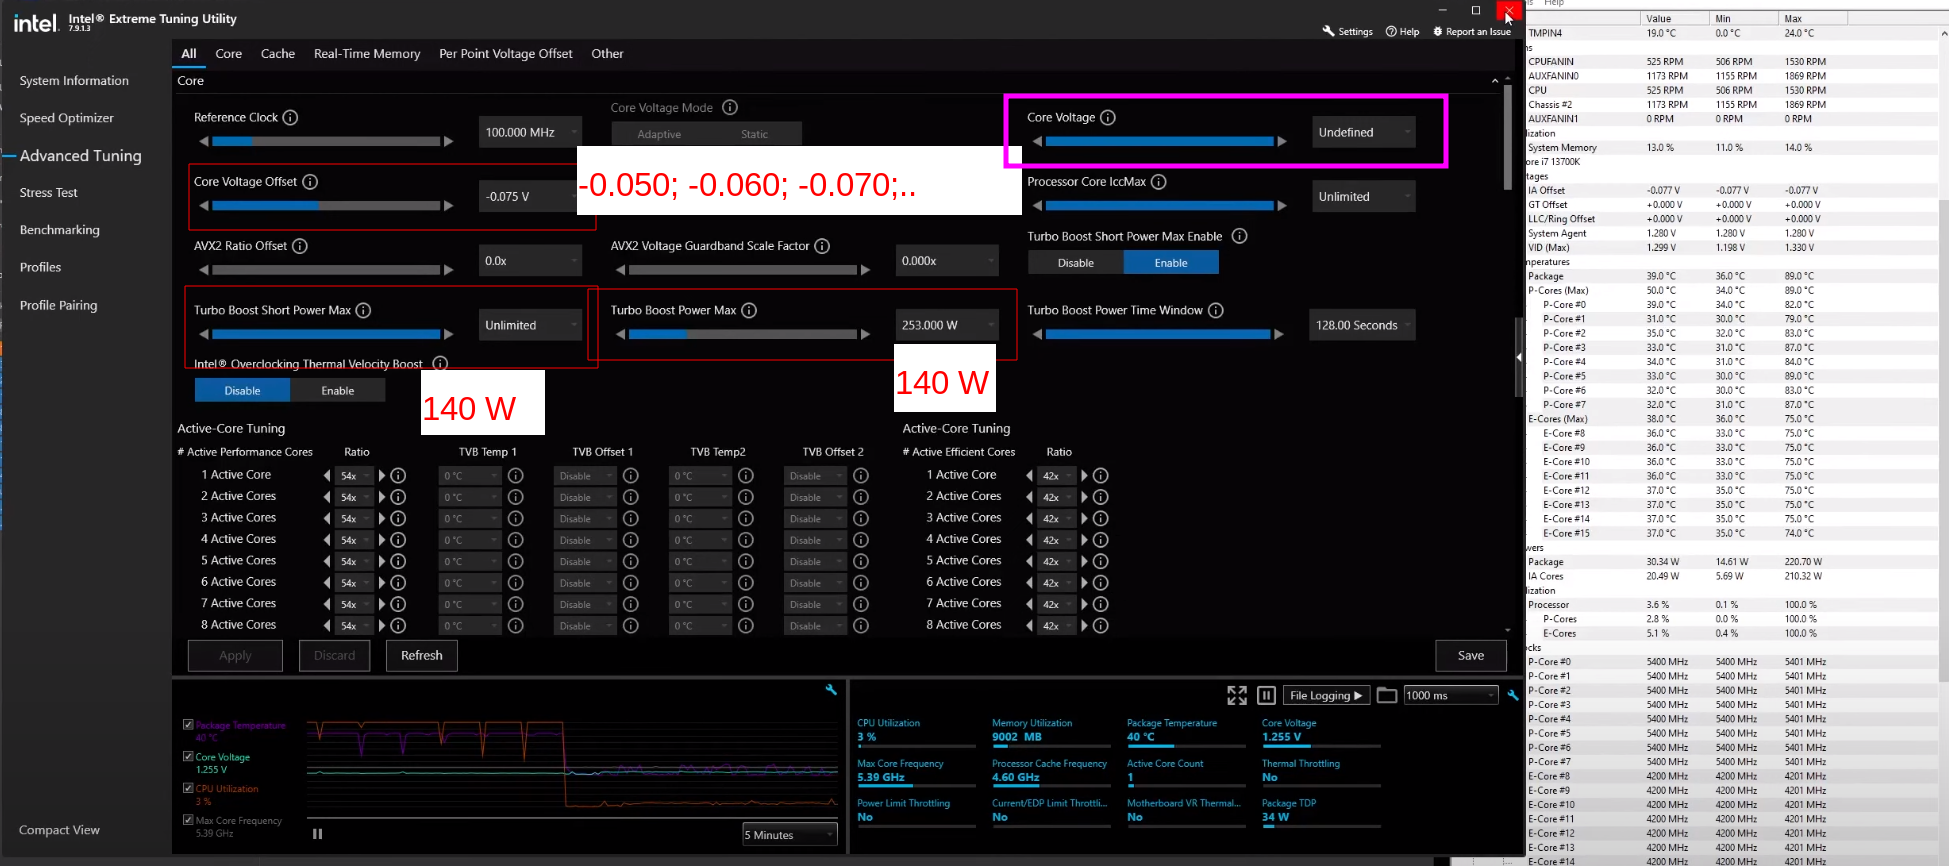Show info for Turbo Boost Short Power Max Enable

(1240, 236)
